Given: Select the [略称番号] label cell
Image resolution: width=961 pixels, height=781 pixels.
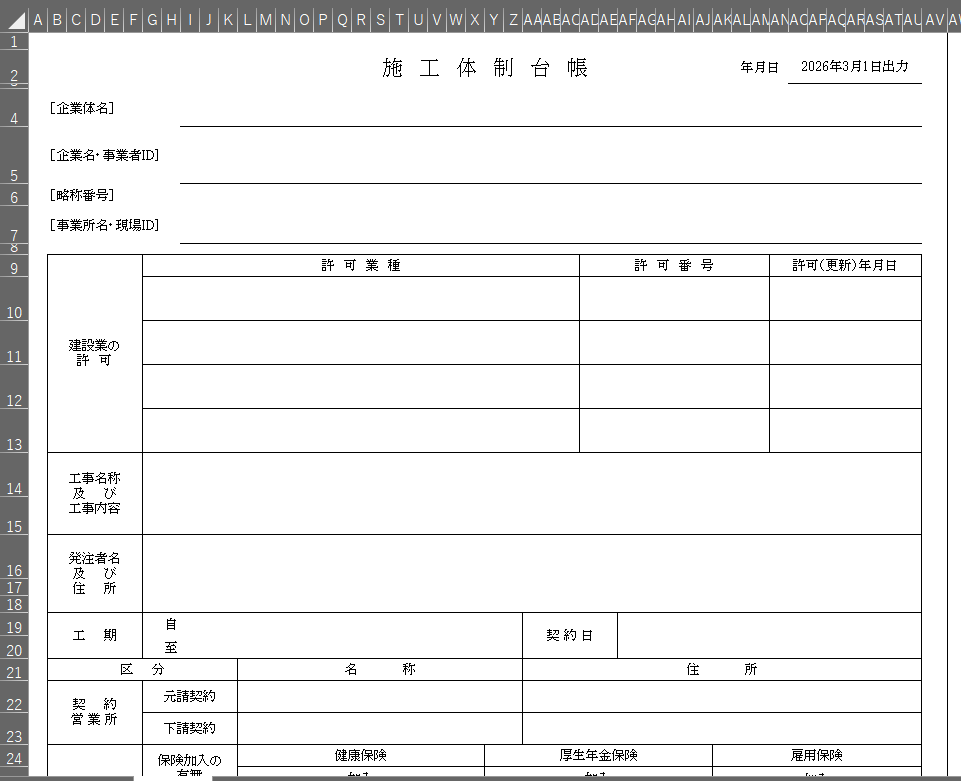Looking at the screenshot, I should [x=82, y=195].
